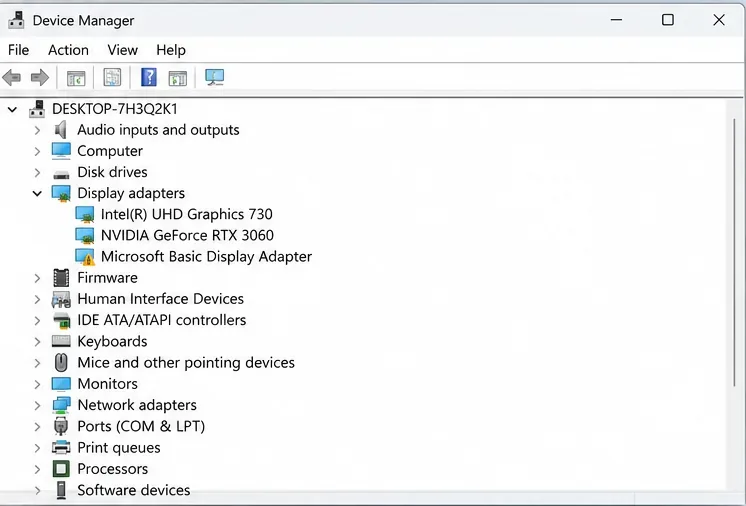
Task: Click the IDE ATA/ATAPI controllers icon
Action: pos(61,321)
